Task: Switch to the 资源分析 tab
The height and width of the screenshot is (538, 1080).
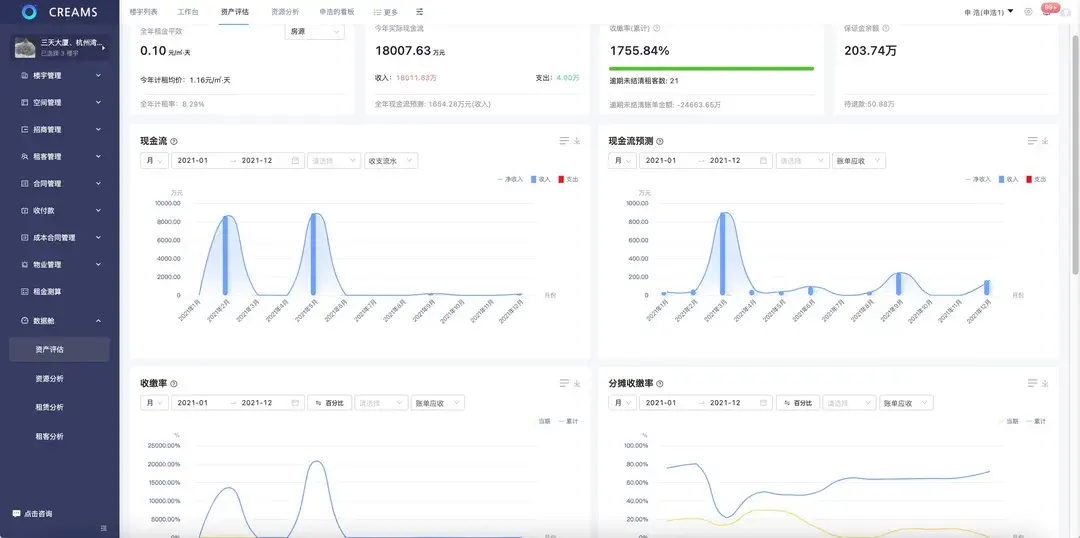Action: click(284, 12)
